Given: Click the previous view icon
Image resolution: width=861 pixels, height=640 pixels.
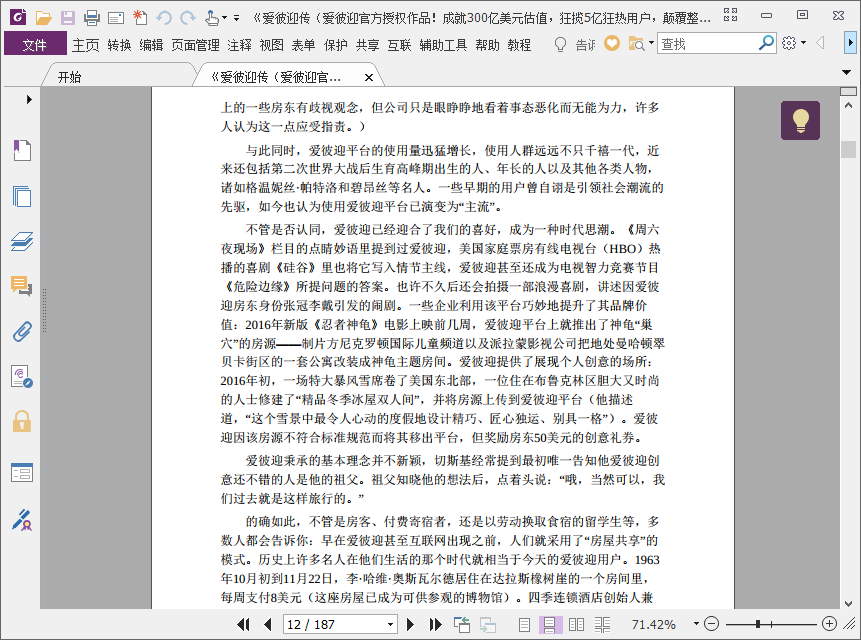Looking at the screenshot, I should (x=462, y=624).
